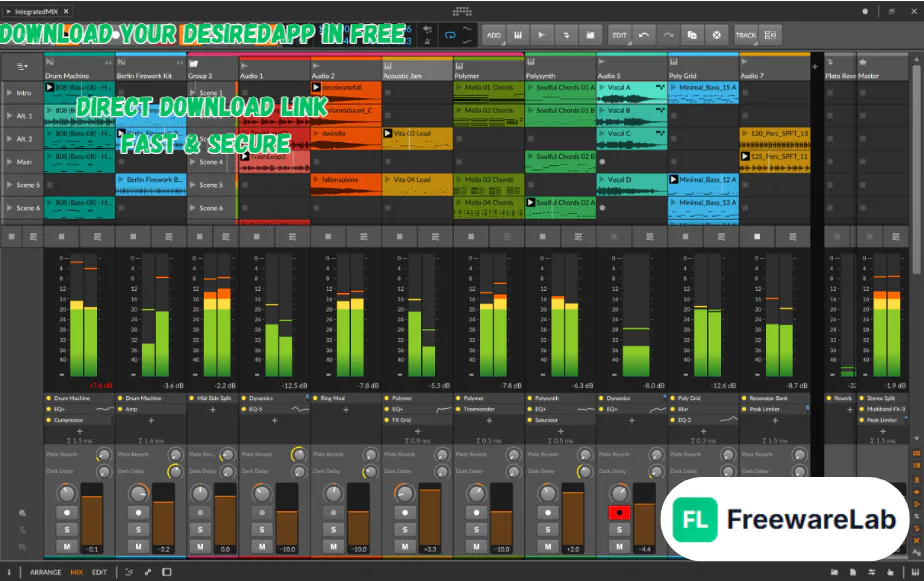Screen dimensions: 924x581
Task: Open the EDIT dropdown in the toolbar
Action: (620, 34)
